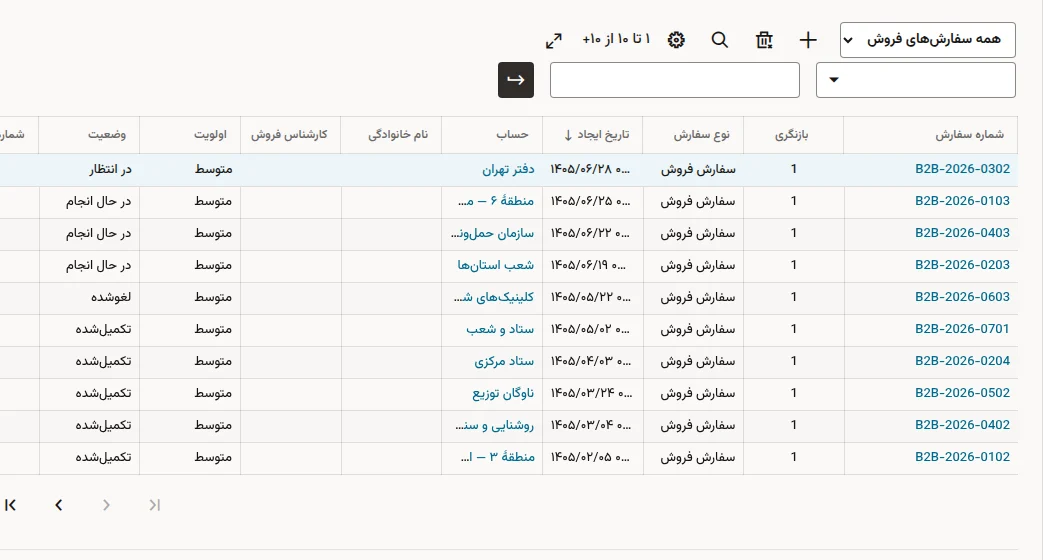Open account شعب استان‌ها

pyautogui.click(x=496, y=265)
